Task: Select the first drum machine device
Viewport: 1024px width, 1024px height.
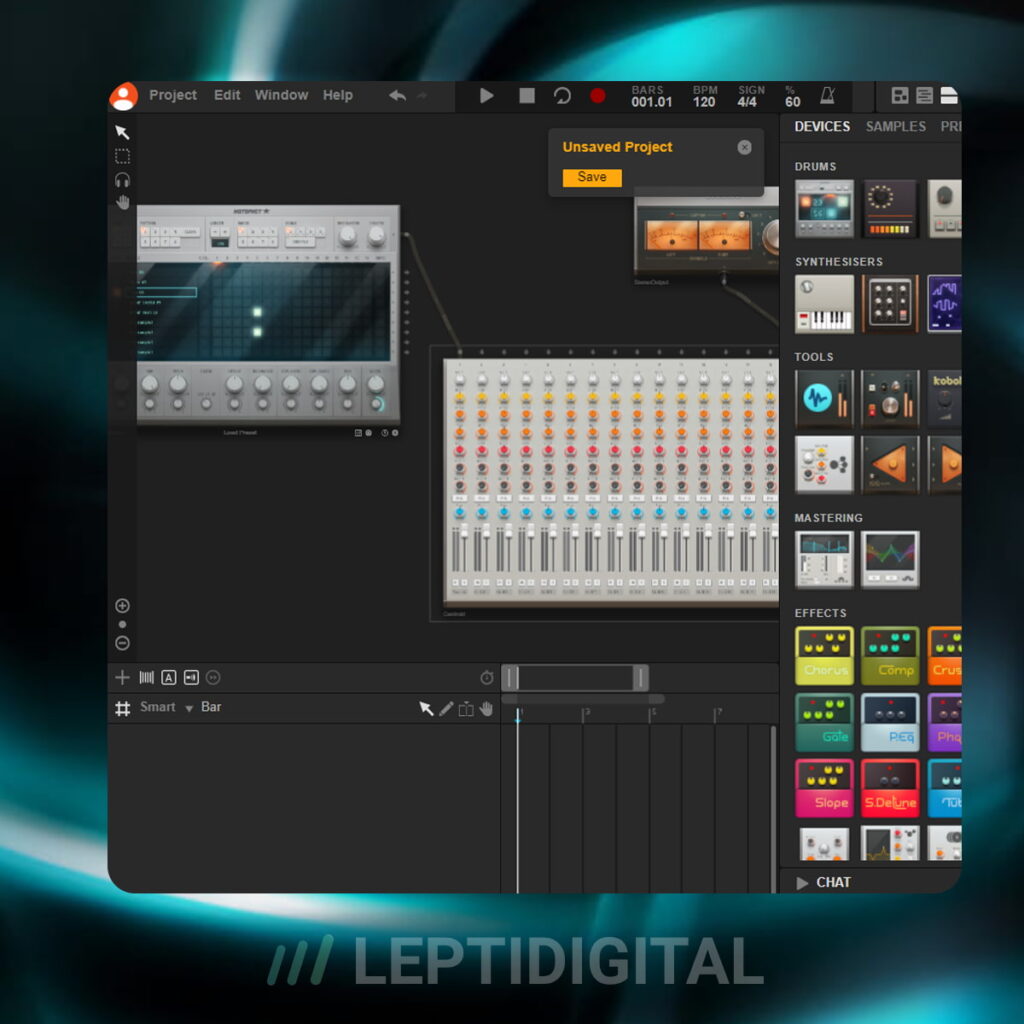Action: 824,209
